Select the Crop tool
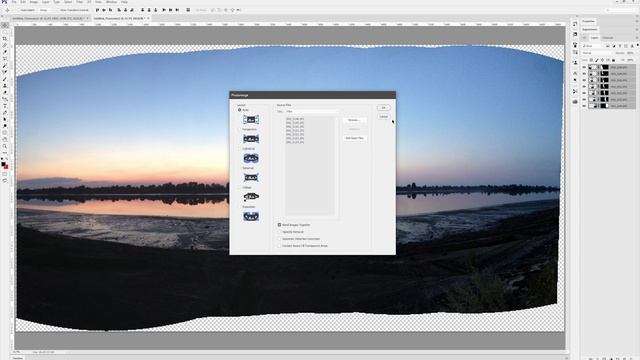This screenshot has height=360, width=640. pyautogui.click(x=5, y=38)
